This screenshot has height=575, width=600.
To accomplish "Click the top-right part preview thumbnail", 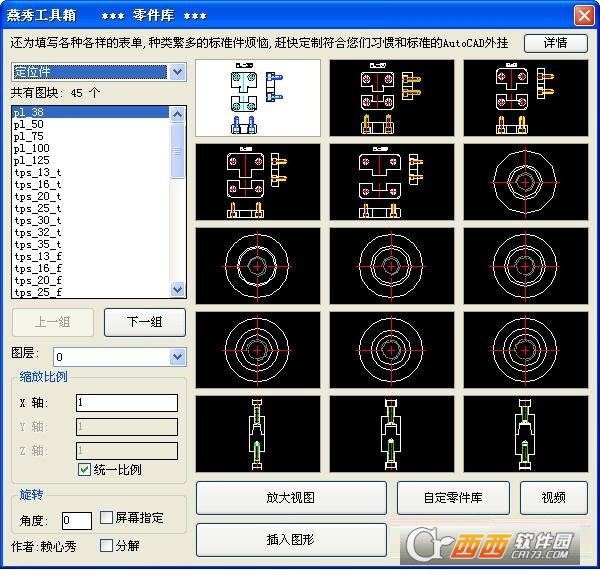I will click(x=525, y=97).
